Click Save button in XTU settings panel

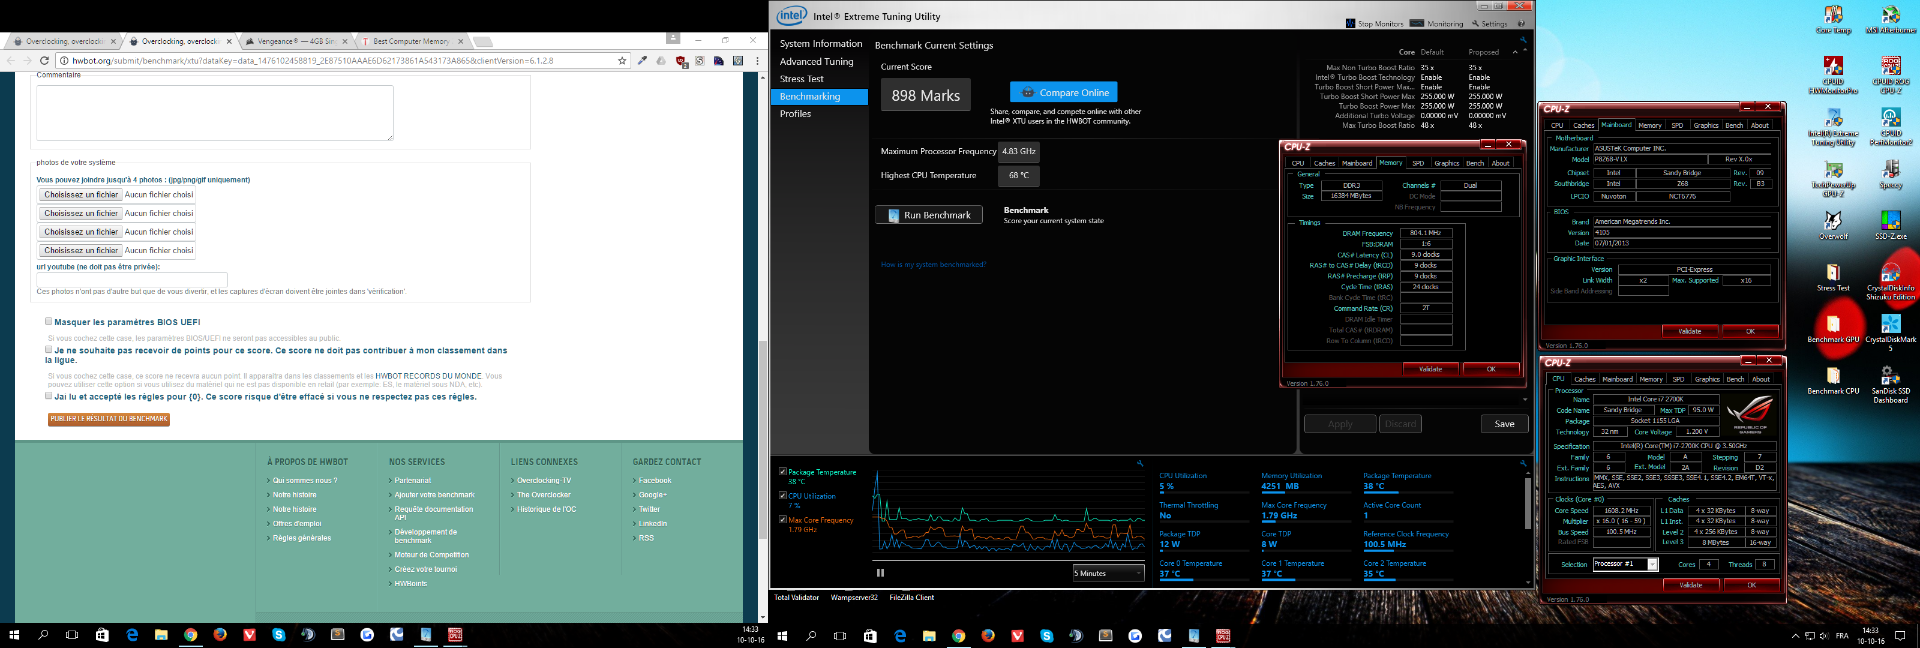(1504, 424)
